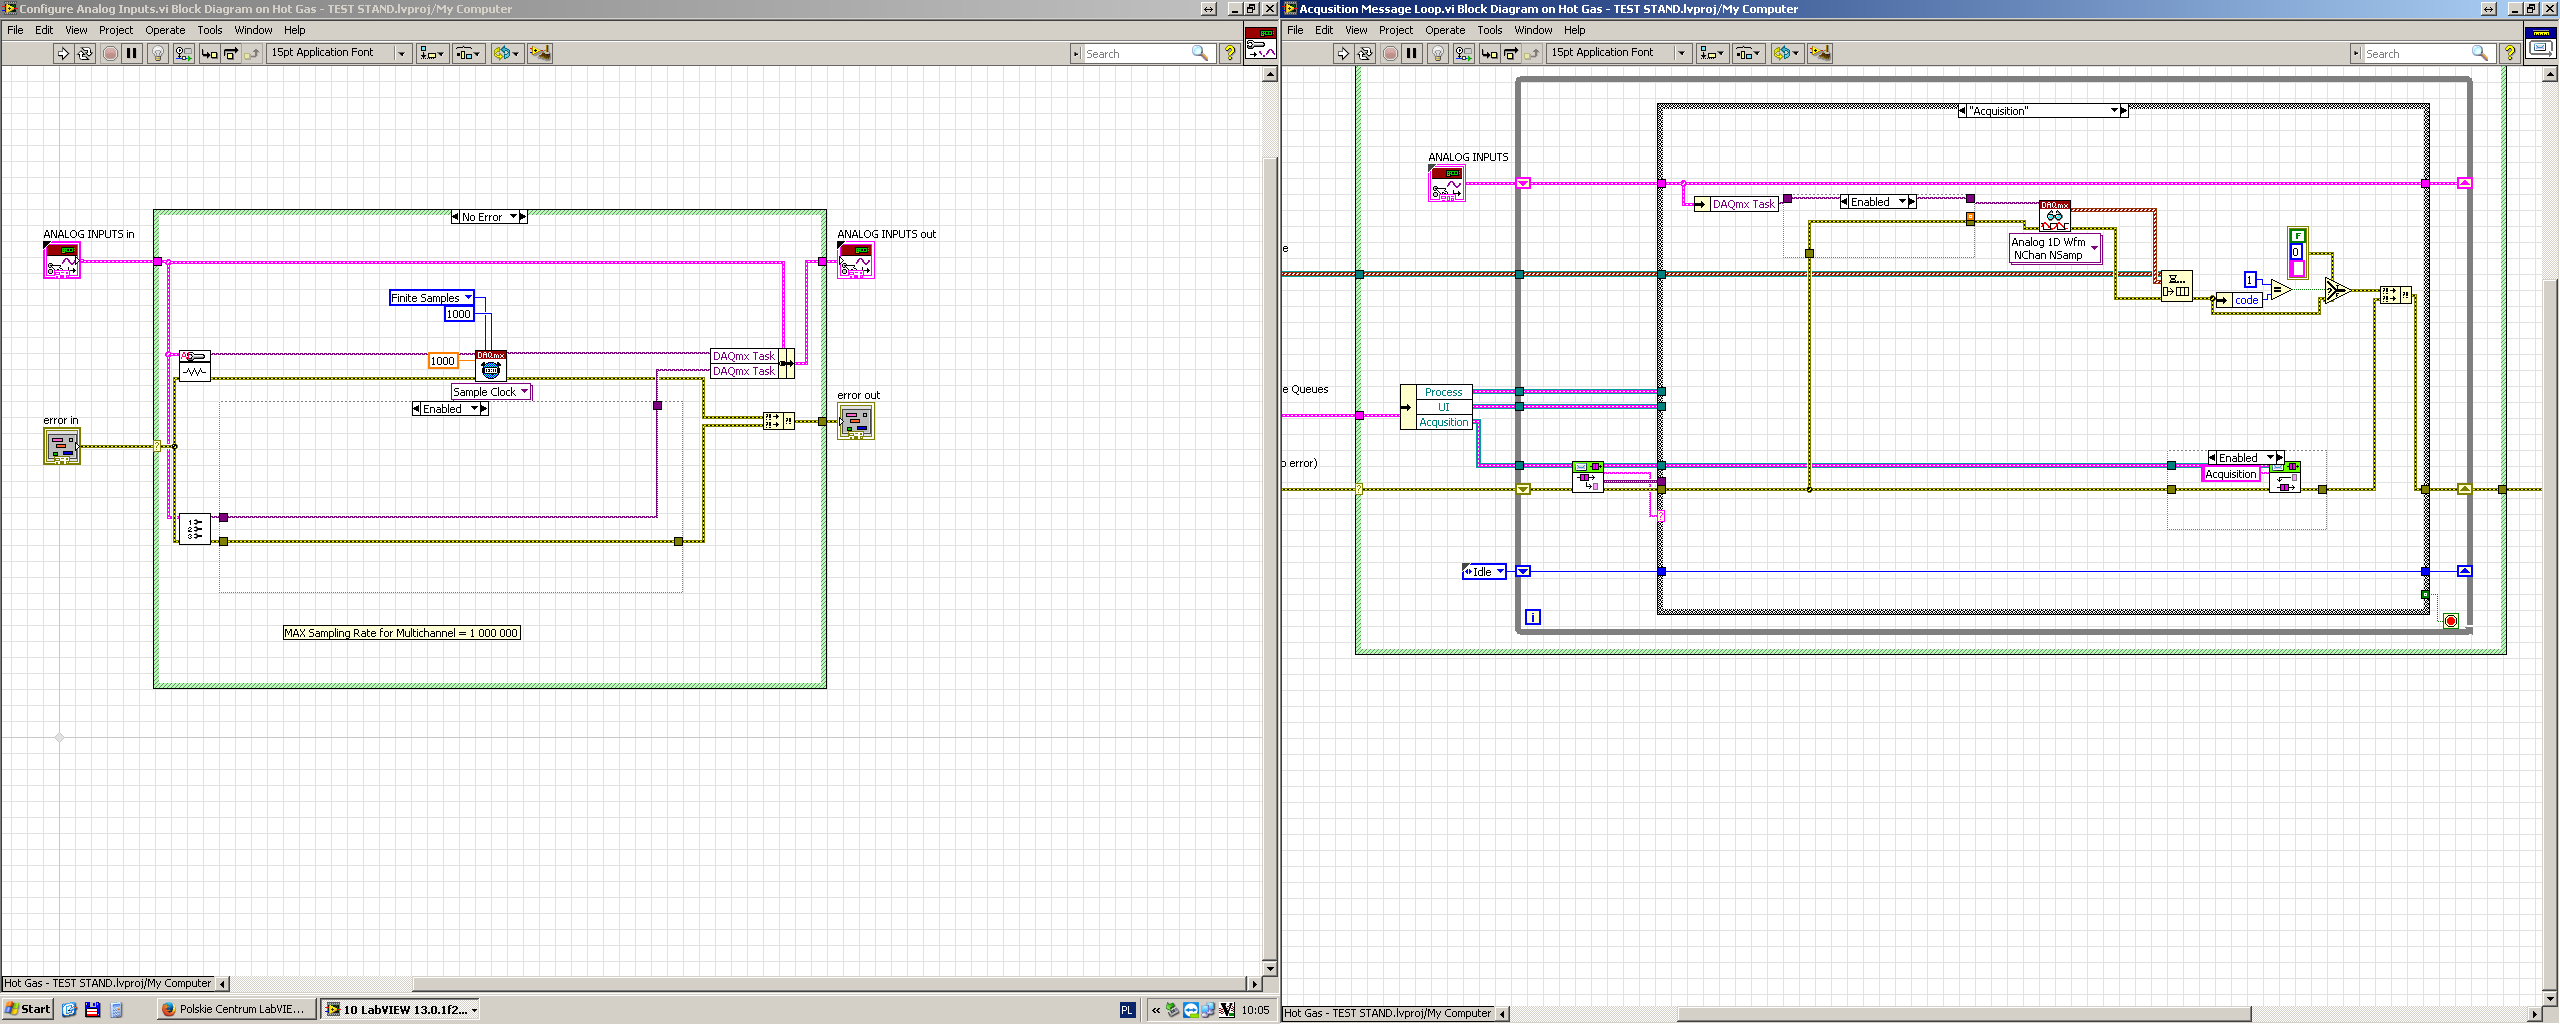Click Abort Execution in Acquisition Message Loop window
This screenshot has width=2560, height=1024.
click(x=1390, y=53)
